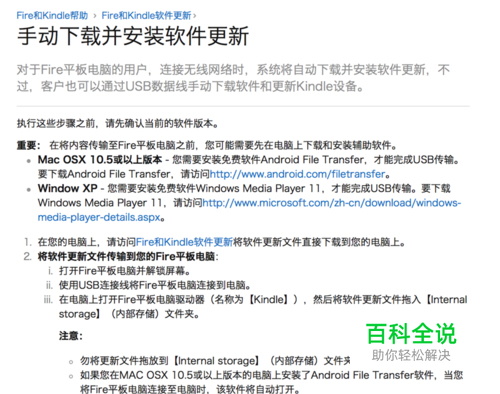Open the Fire和Kindle软件更新 breadcrumb link

(146, 15)
